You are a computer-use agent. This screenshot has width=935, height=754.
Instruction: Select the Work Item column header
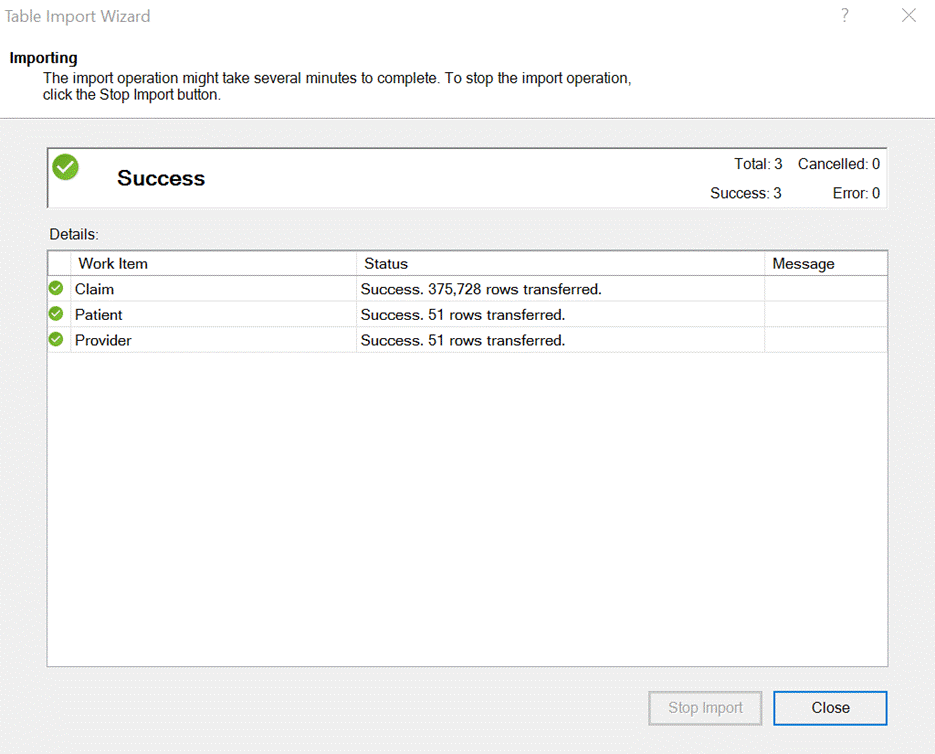coord(213,264)
